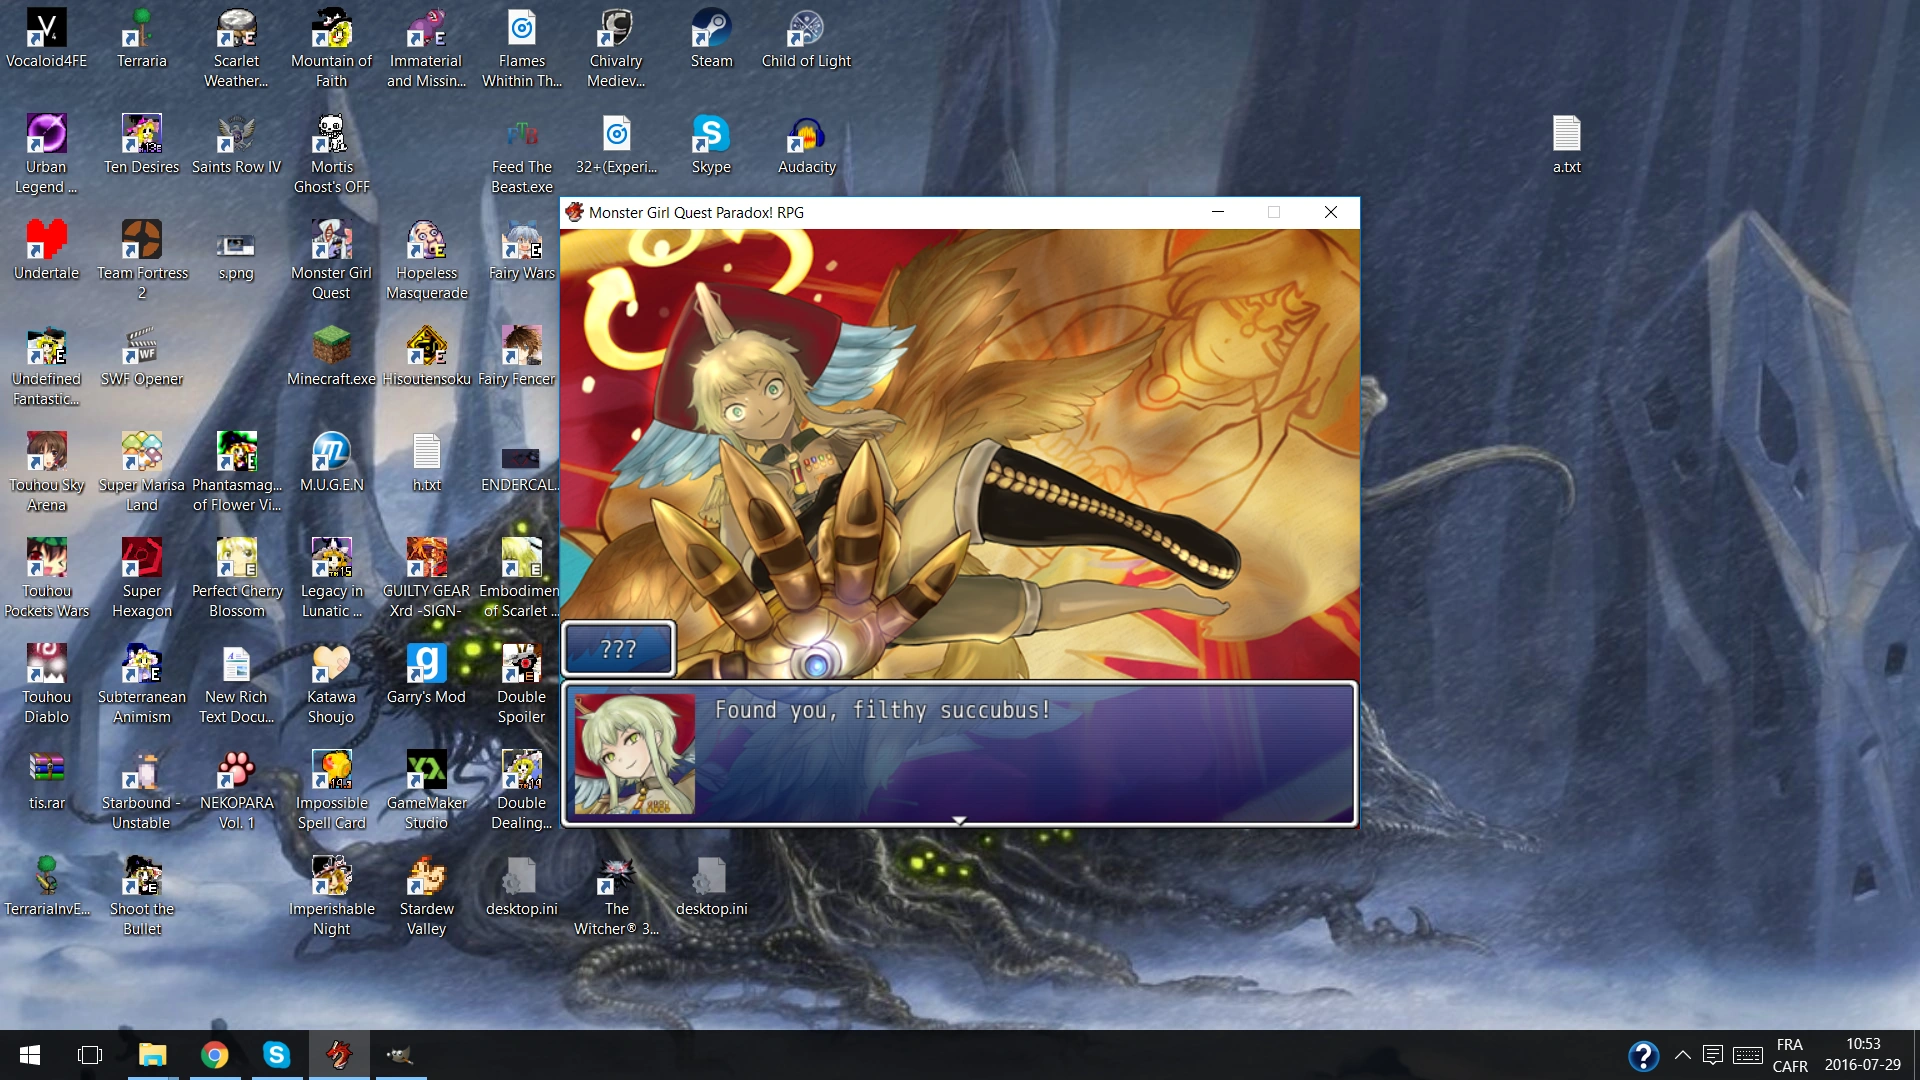Open Chrome from the taskbar
The width and height of the screenshot is (1920, 1080).
pos(214,1055)
